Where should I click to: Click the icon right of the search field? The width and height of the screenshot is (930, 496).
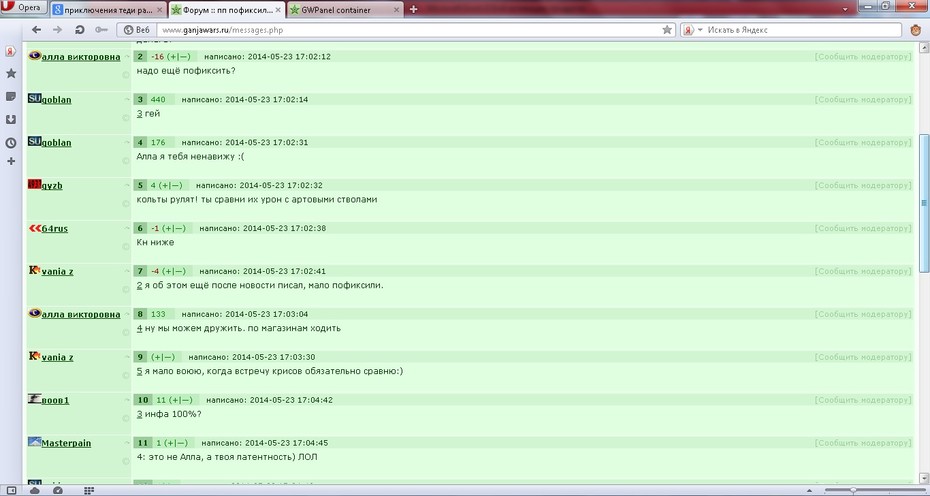click(915, 30)
